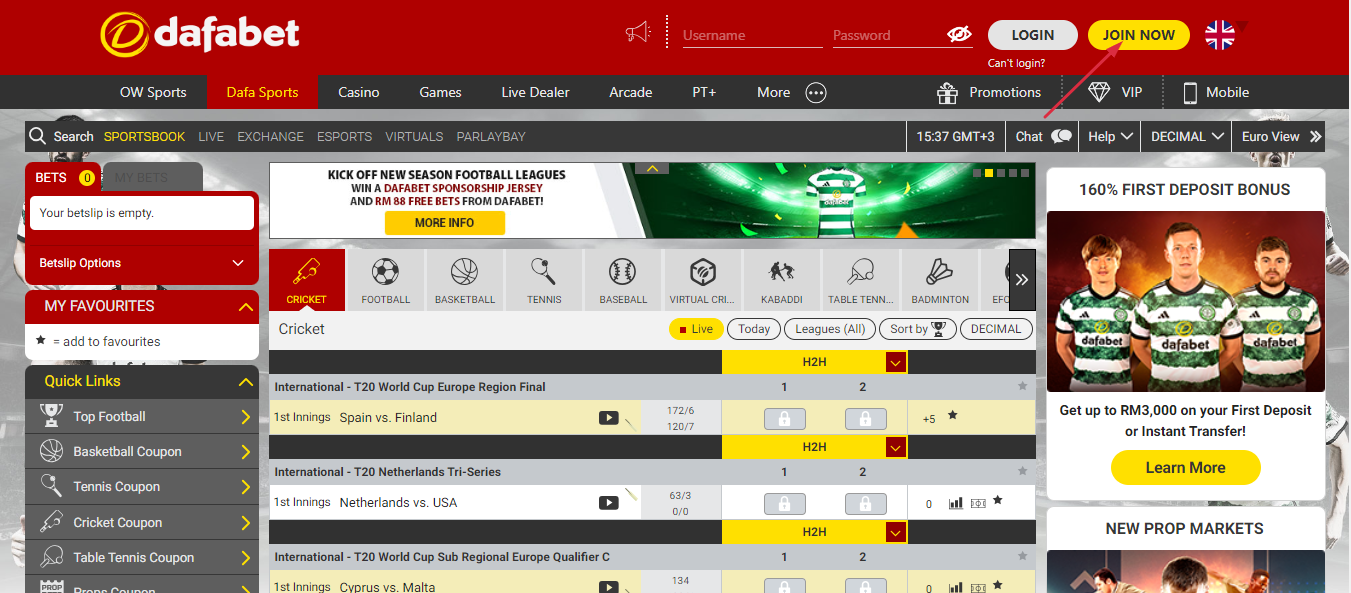The image size is (1351, 593).
Task: Click Learn More on deposit bonus
Action: (1185, 468)
